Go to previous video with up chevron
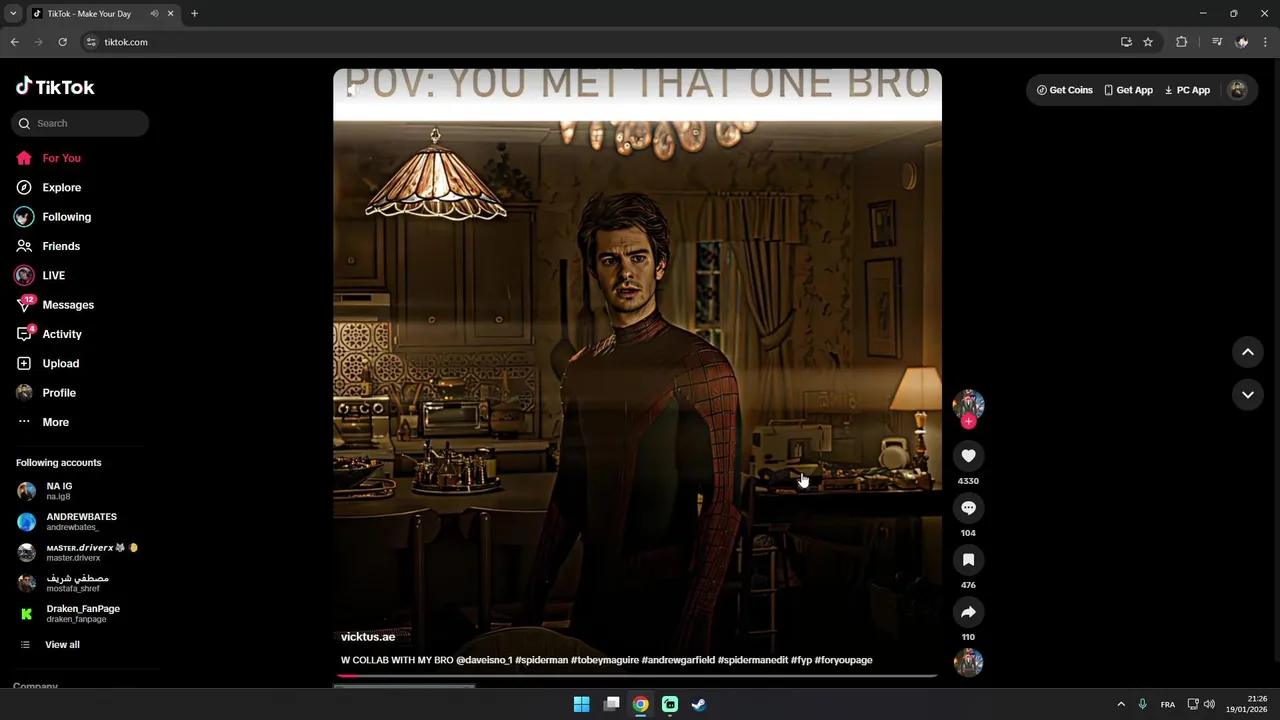The image size is (1280, 720). (x=1247, y=352)
